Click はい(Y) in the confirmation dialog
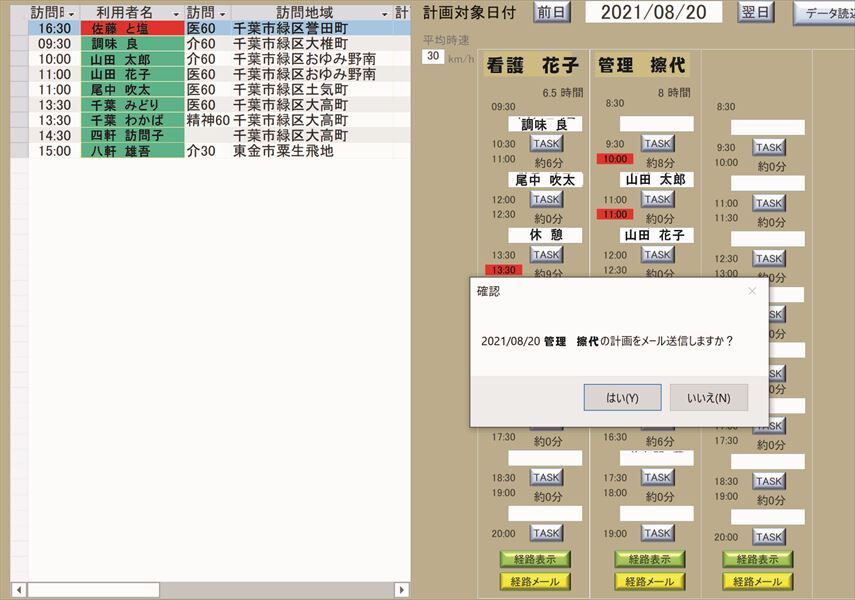 622,397
